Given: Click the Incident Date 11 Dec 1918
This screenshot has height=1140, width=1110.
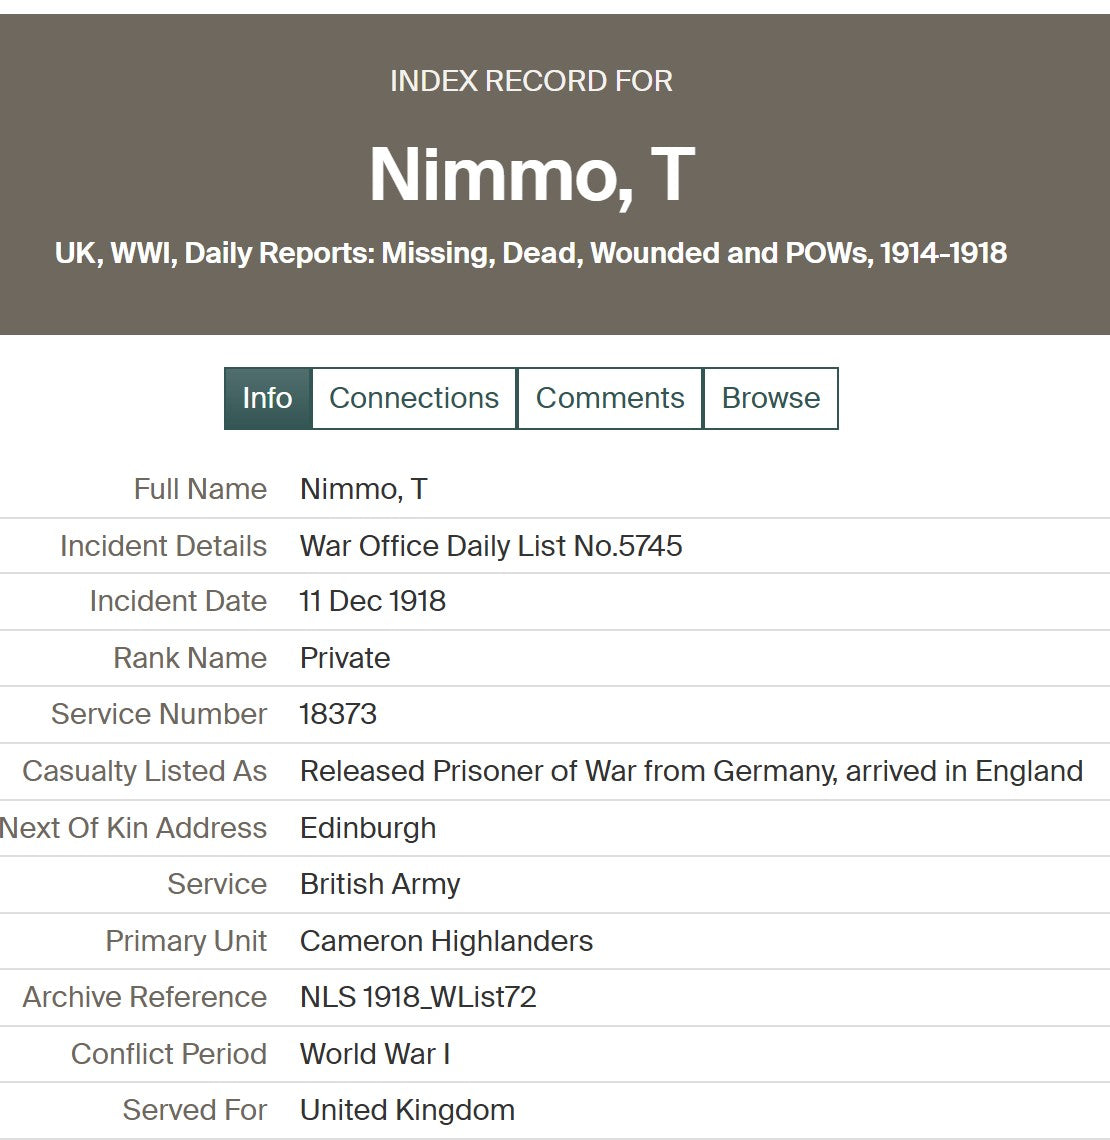Looking at the screenshot, I should pos(373,601).
